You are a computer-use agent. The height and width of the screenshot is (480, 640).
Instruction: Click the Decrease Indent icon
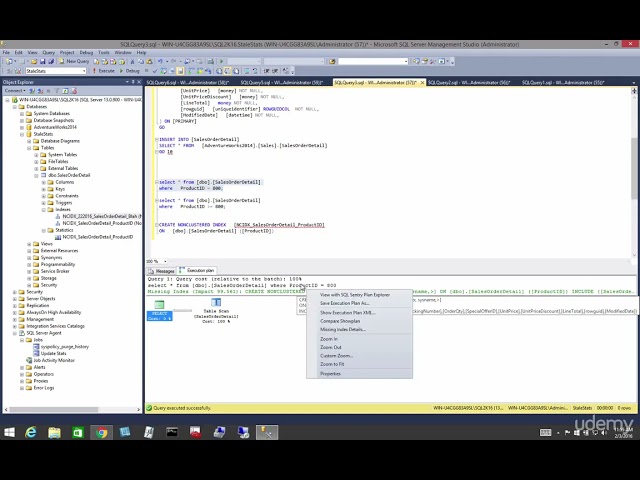coord(266,71)
